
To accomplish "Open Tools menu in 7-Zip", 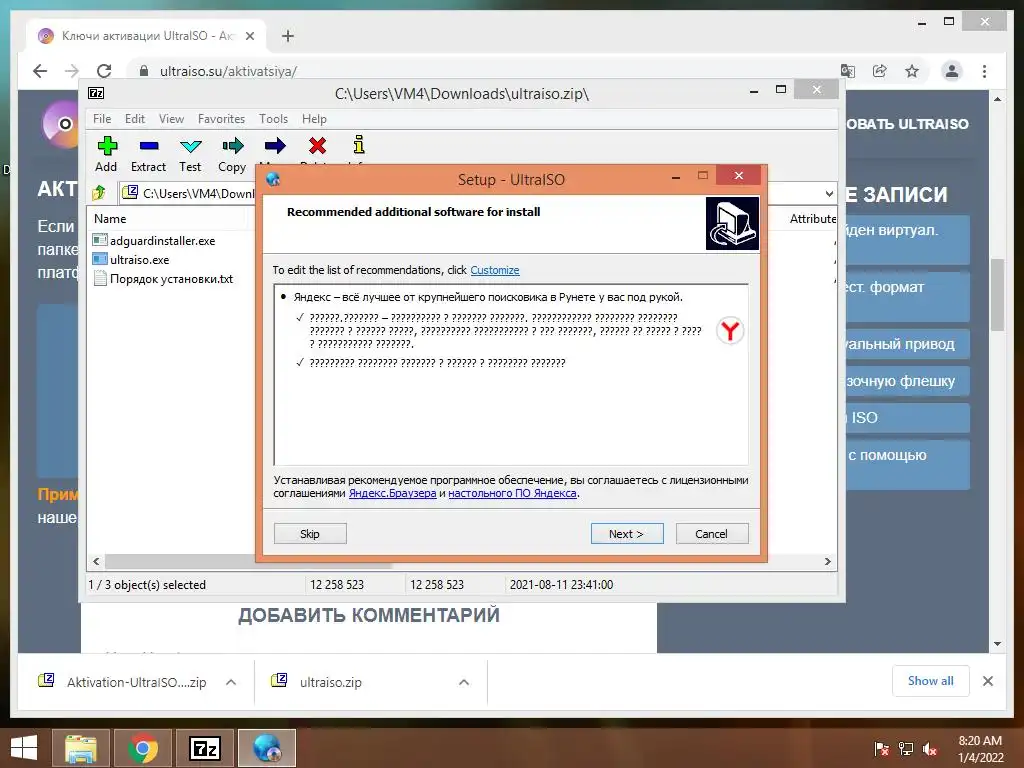I will [273, 119].
